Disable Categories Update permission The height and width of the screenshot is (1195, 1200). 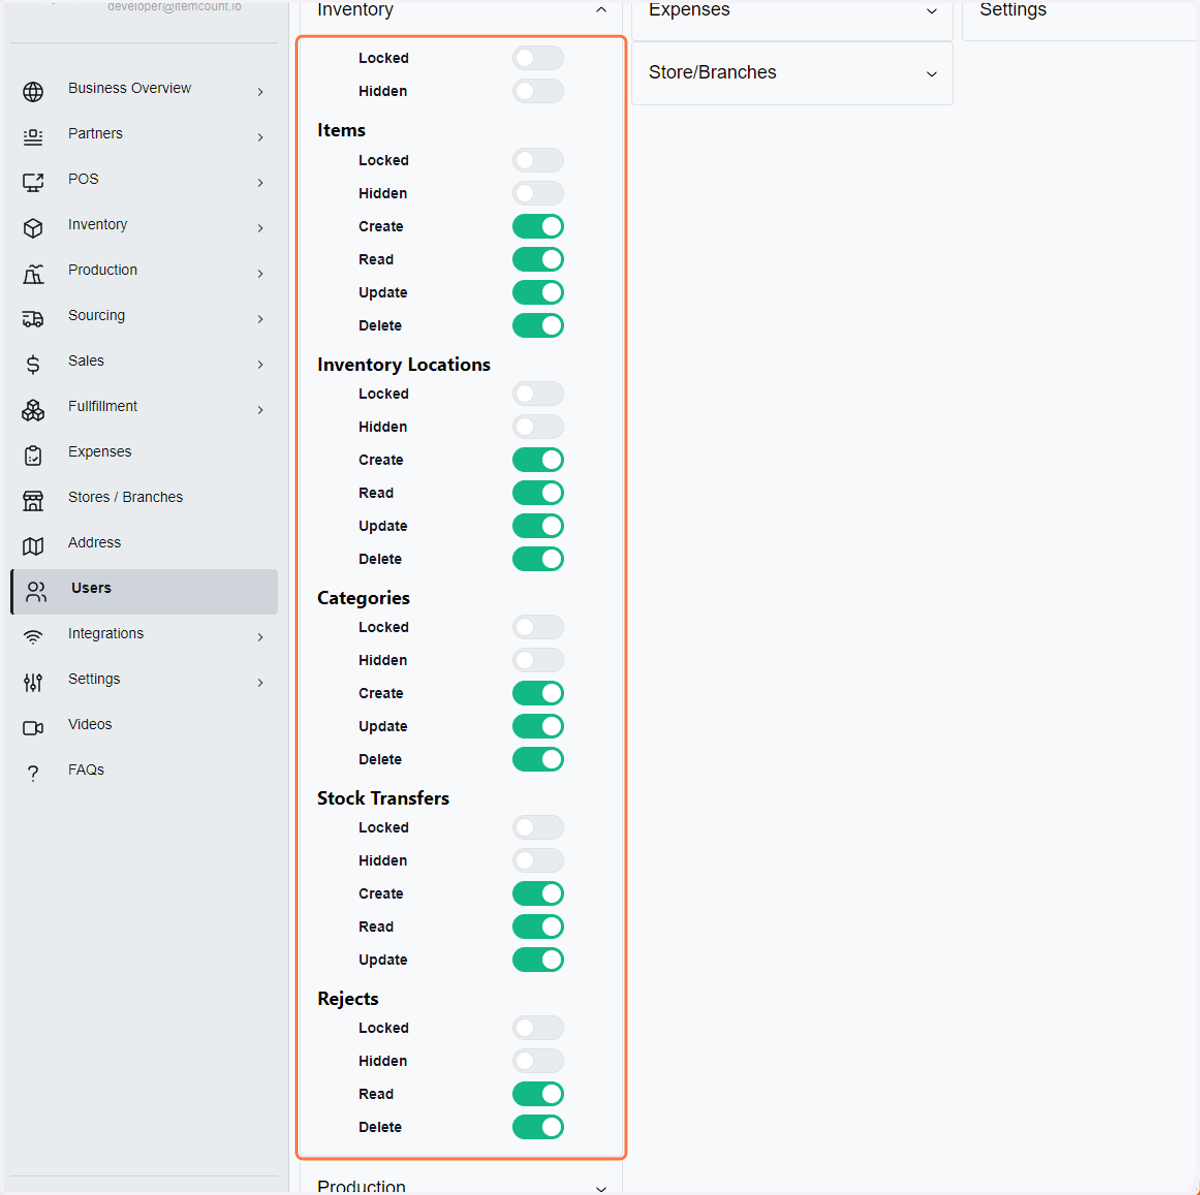click(538, 726)
